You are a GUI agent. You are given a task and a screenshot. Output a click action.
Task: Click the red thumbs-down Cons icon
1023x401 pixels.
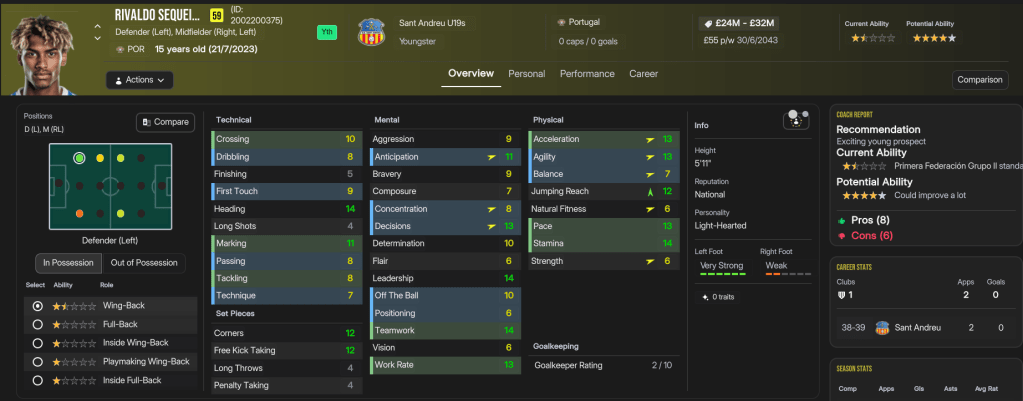(x=842, y=235)
